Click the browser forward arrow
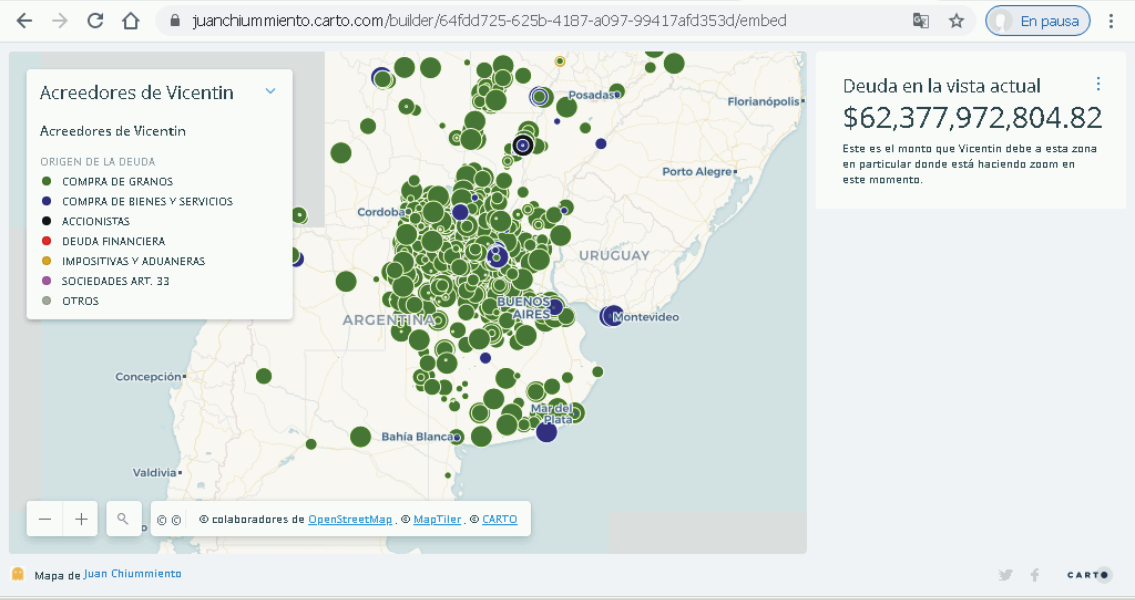The width and height of the screenshot is (1135, 600). 59,21
